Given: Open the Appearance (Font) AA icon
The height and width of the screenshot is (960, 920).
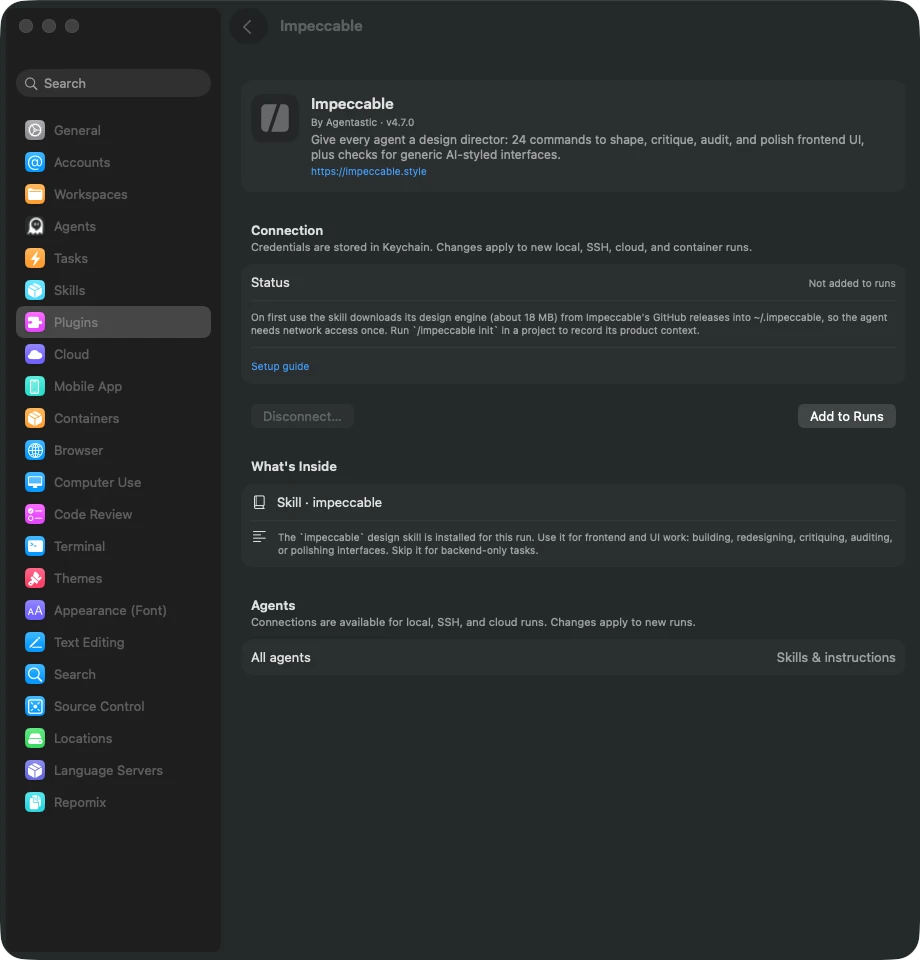Looking at the screenshot, I should (35, 610).
